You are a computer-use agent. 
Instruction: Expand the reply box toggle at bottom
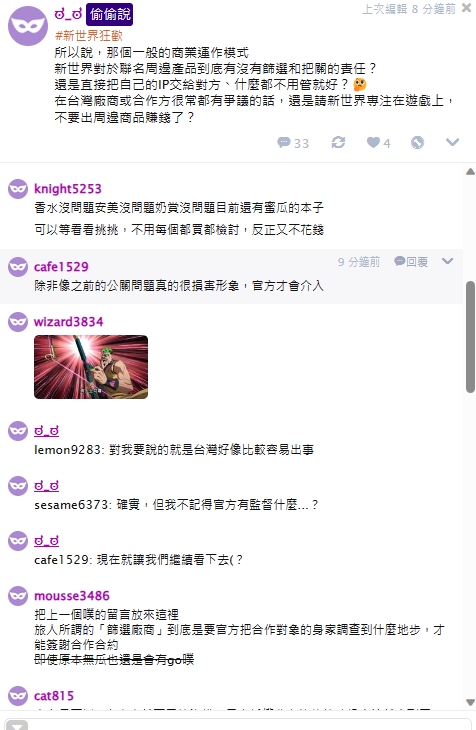pyautogui.click(x=17, y=725)
